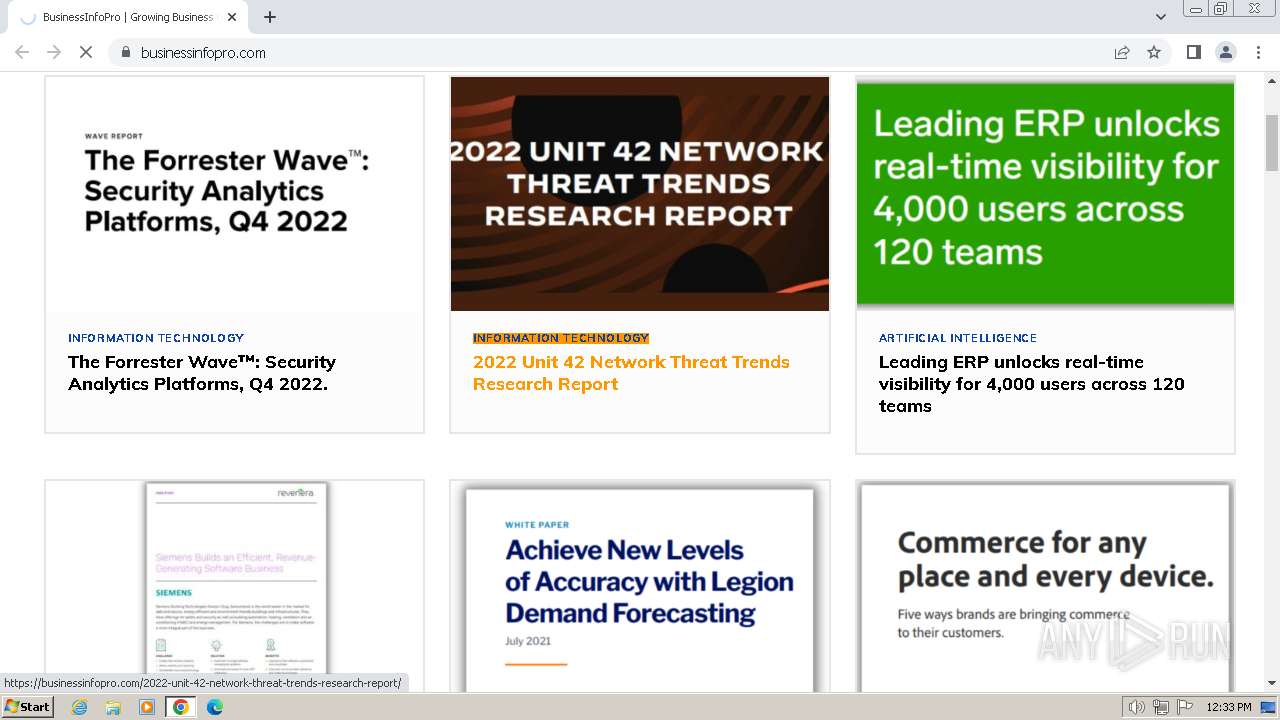The width and height of the screenshot is (1280, 720).
Task: Open Action Center flag icon
Action: (1185, 707)
